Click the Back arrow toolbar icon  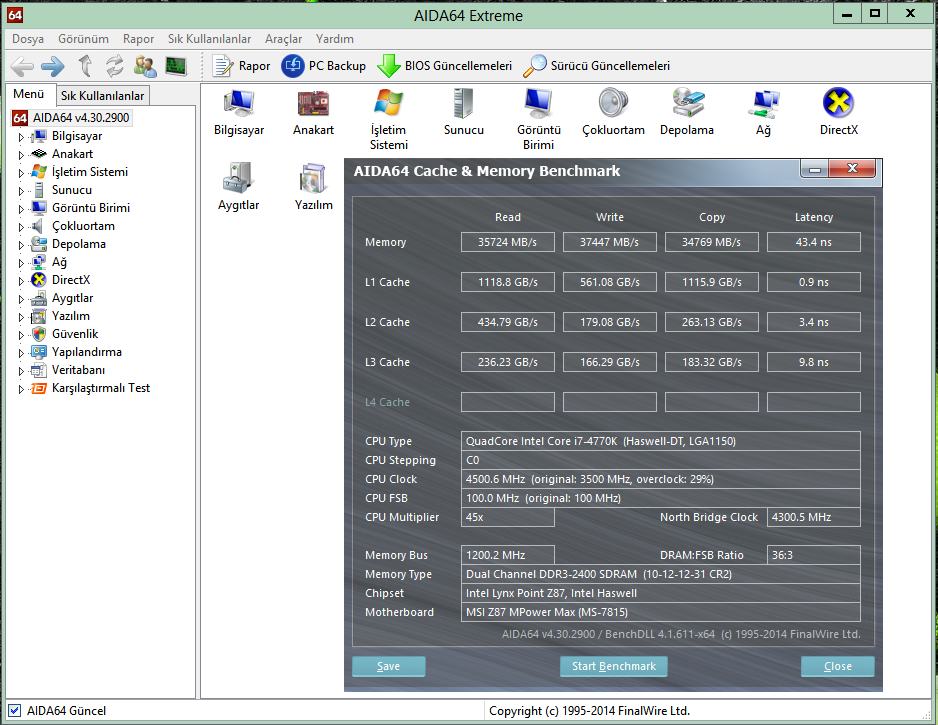tap(23, 66)
